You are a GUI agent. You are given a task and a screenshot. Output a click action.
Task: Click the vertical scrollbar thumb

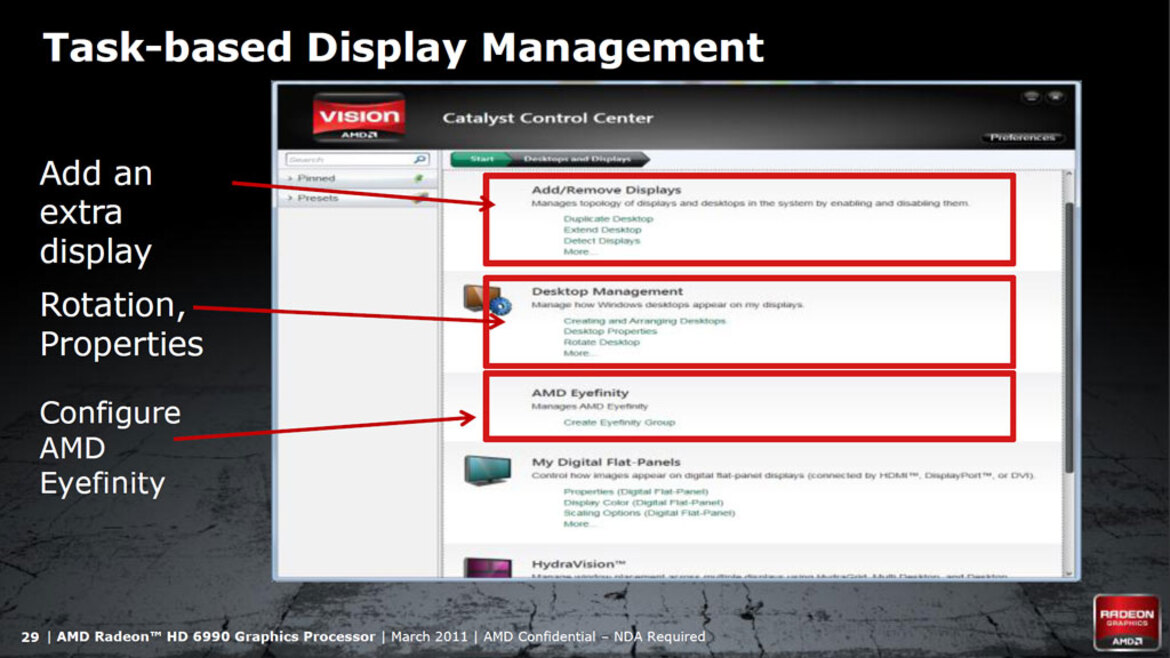tap(1069, 336)
